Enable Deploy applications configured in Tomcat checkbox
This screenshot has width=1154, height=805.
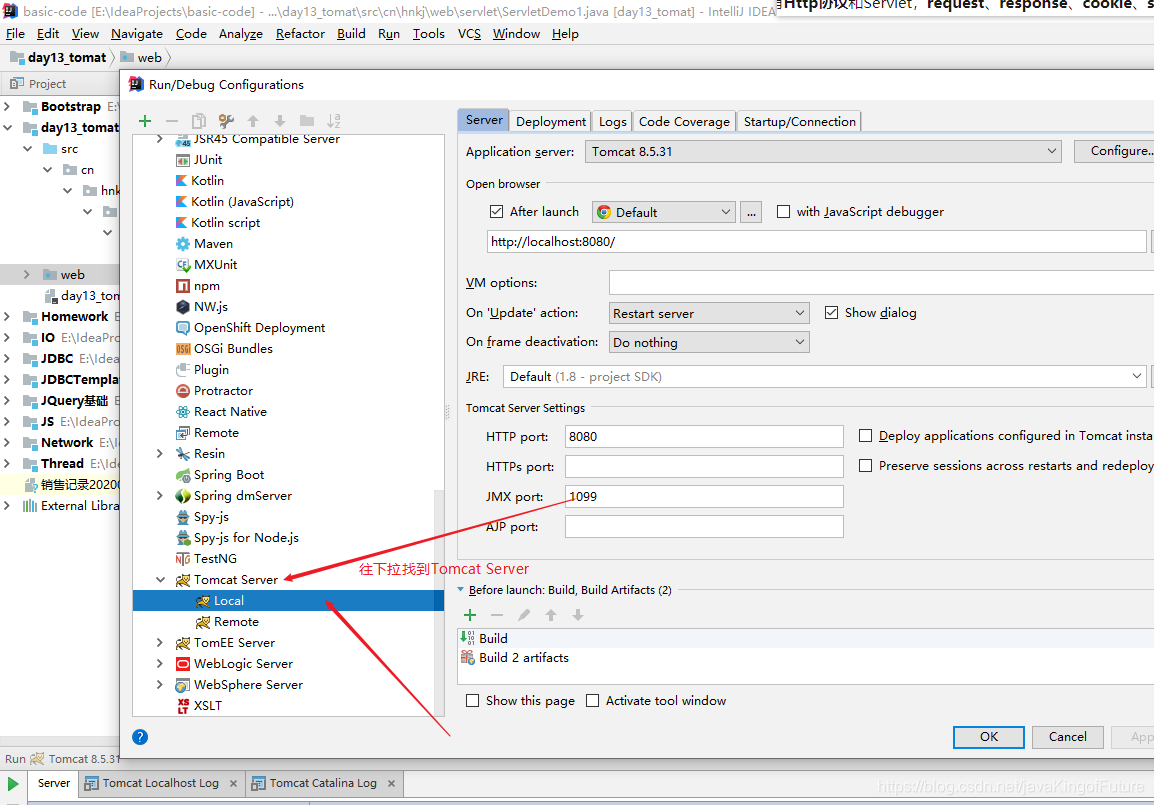[866, 436]
